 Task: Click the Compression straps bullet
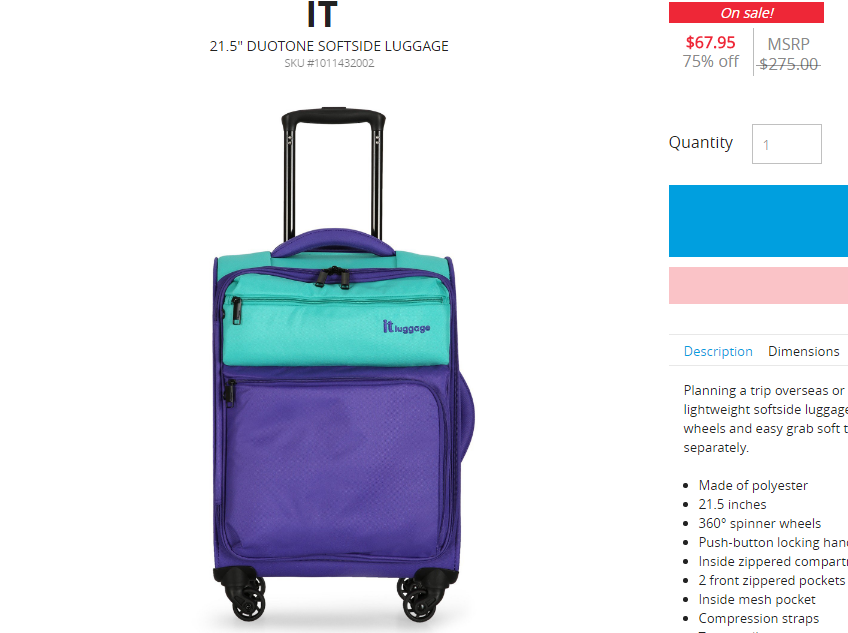click(x=758, y=618)
